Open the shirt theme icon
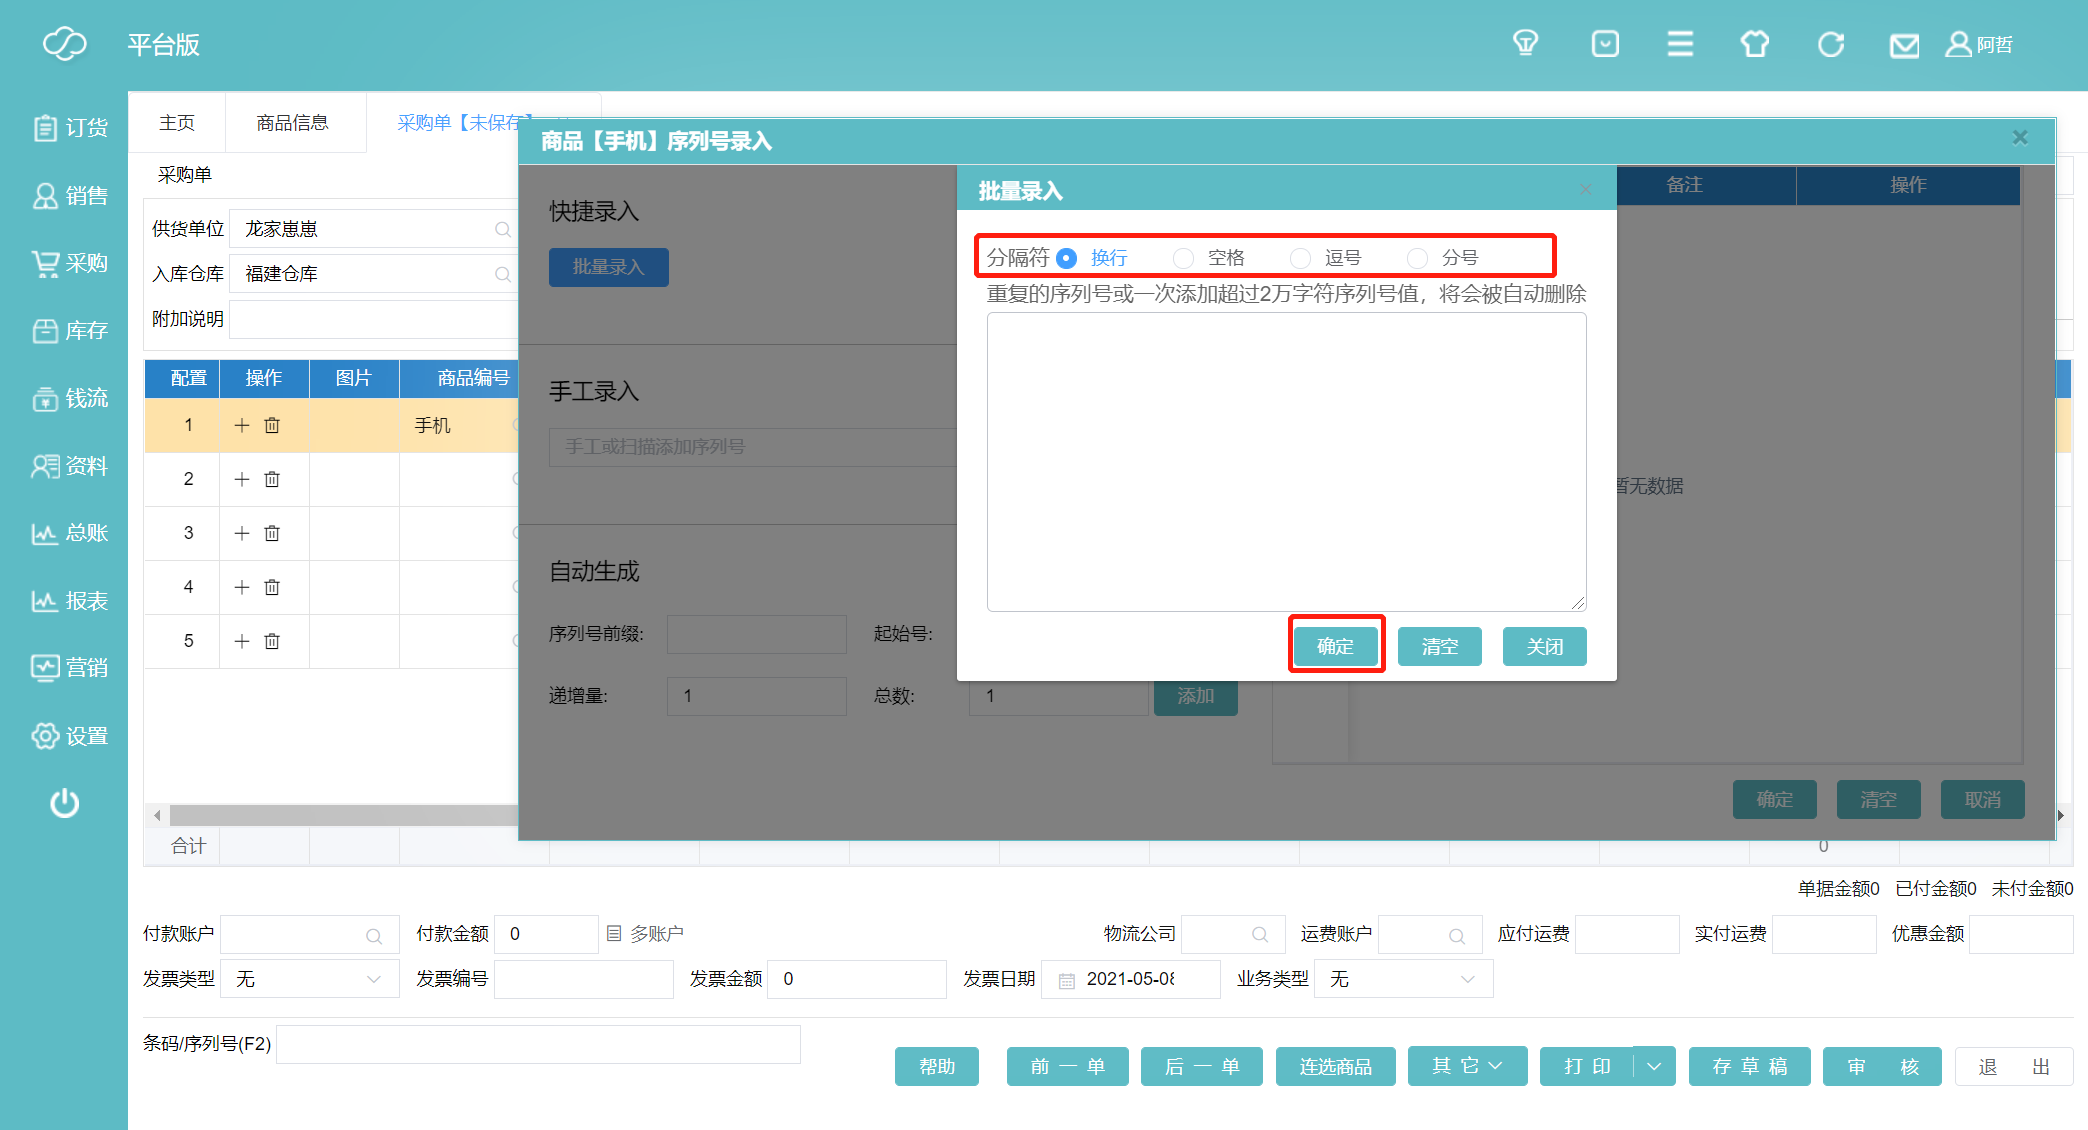The image size is (2088, 1130). [x=1754, y=45]
